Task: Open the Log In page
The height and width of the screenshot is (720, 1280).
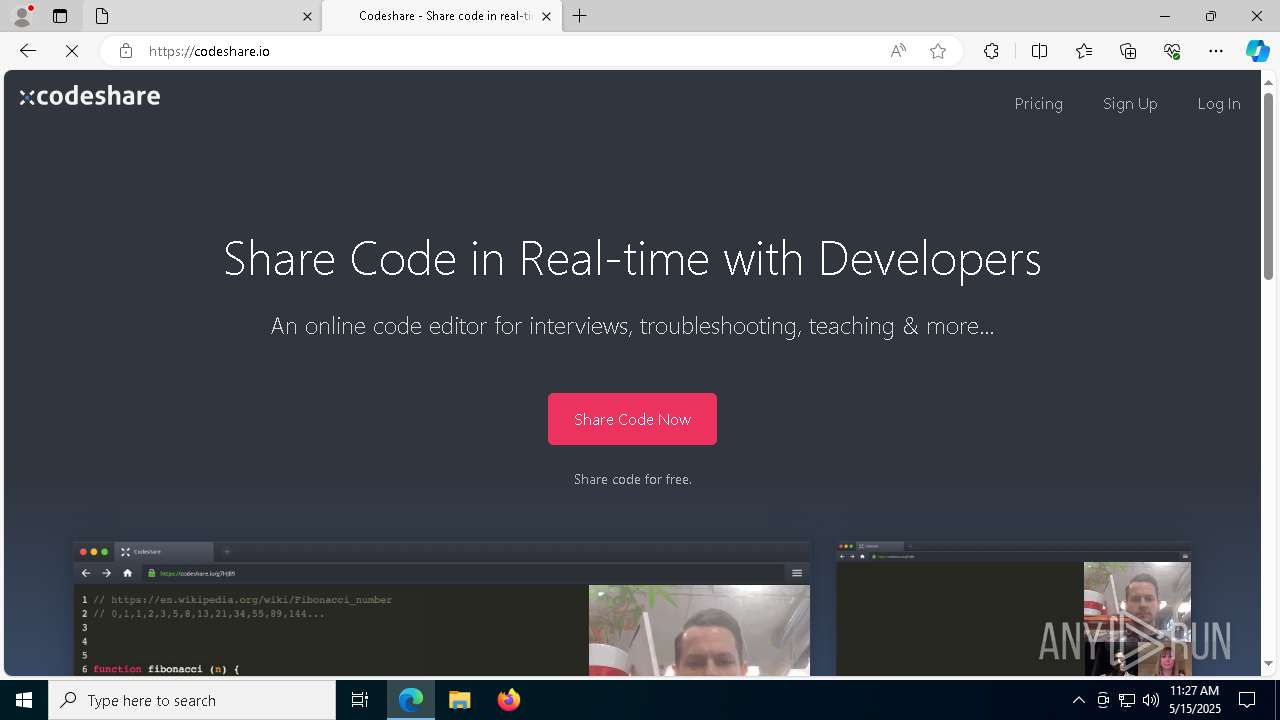Action: pos(1219,103)
